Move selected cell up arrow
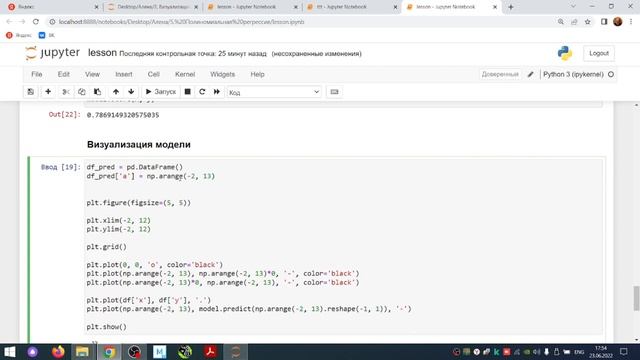This screenshot has width=640, height=360. (116, 92)
